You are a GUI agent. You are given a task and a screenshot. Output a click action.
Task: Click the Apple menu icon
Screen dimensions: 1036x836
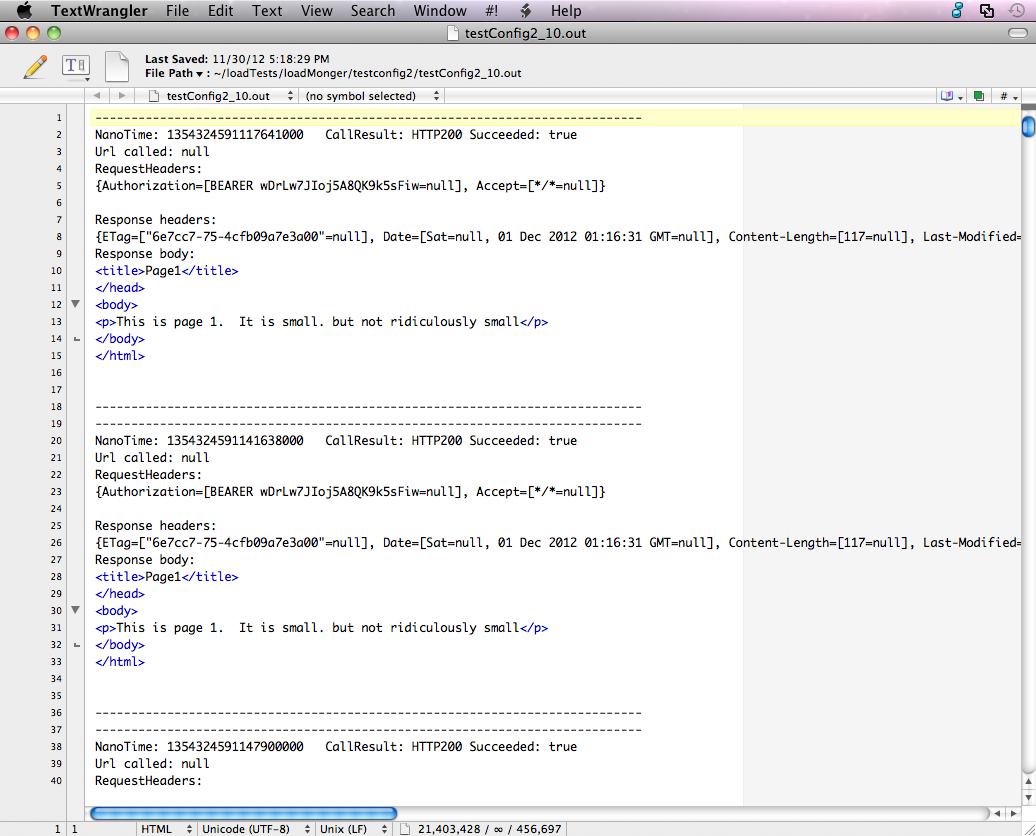click(x=24, y=11)
